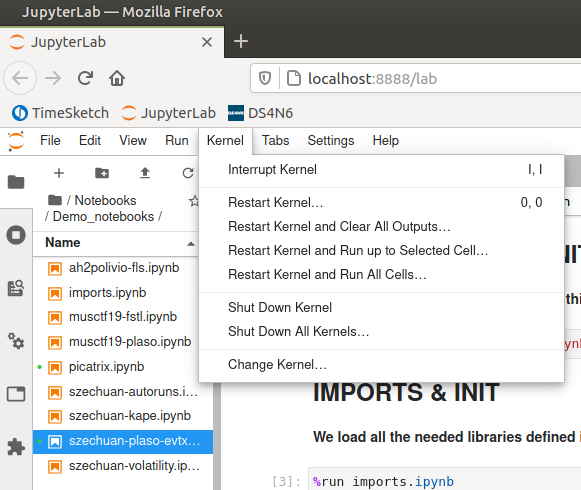Screen dimensions: 581x490
Task: Open the File Browser sidebar folder icon
Action: coord(16,182)
